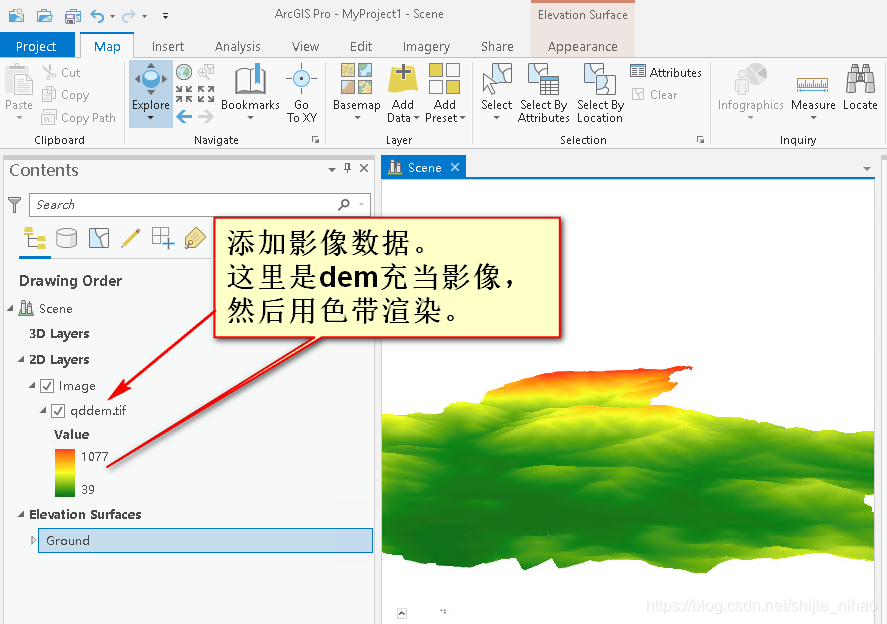Switch to the Imagery ribbon tab

pyautogui.click(x=426, y=46)
